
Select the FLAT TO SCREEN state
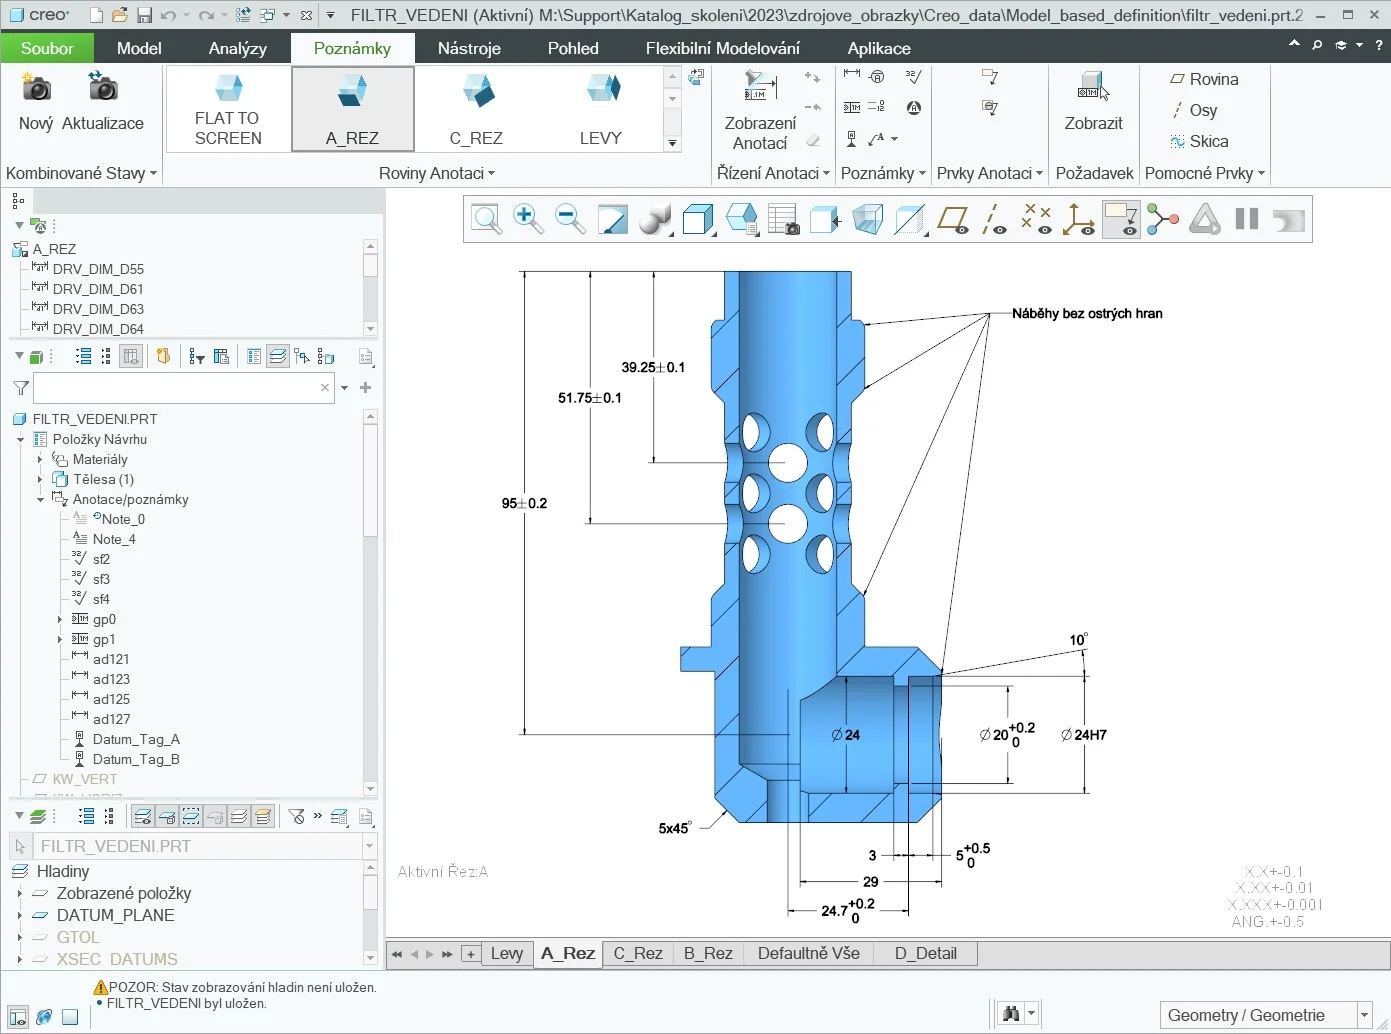click(227, 108)
